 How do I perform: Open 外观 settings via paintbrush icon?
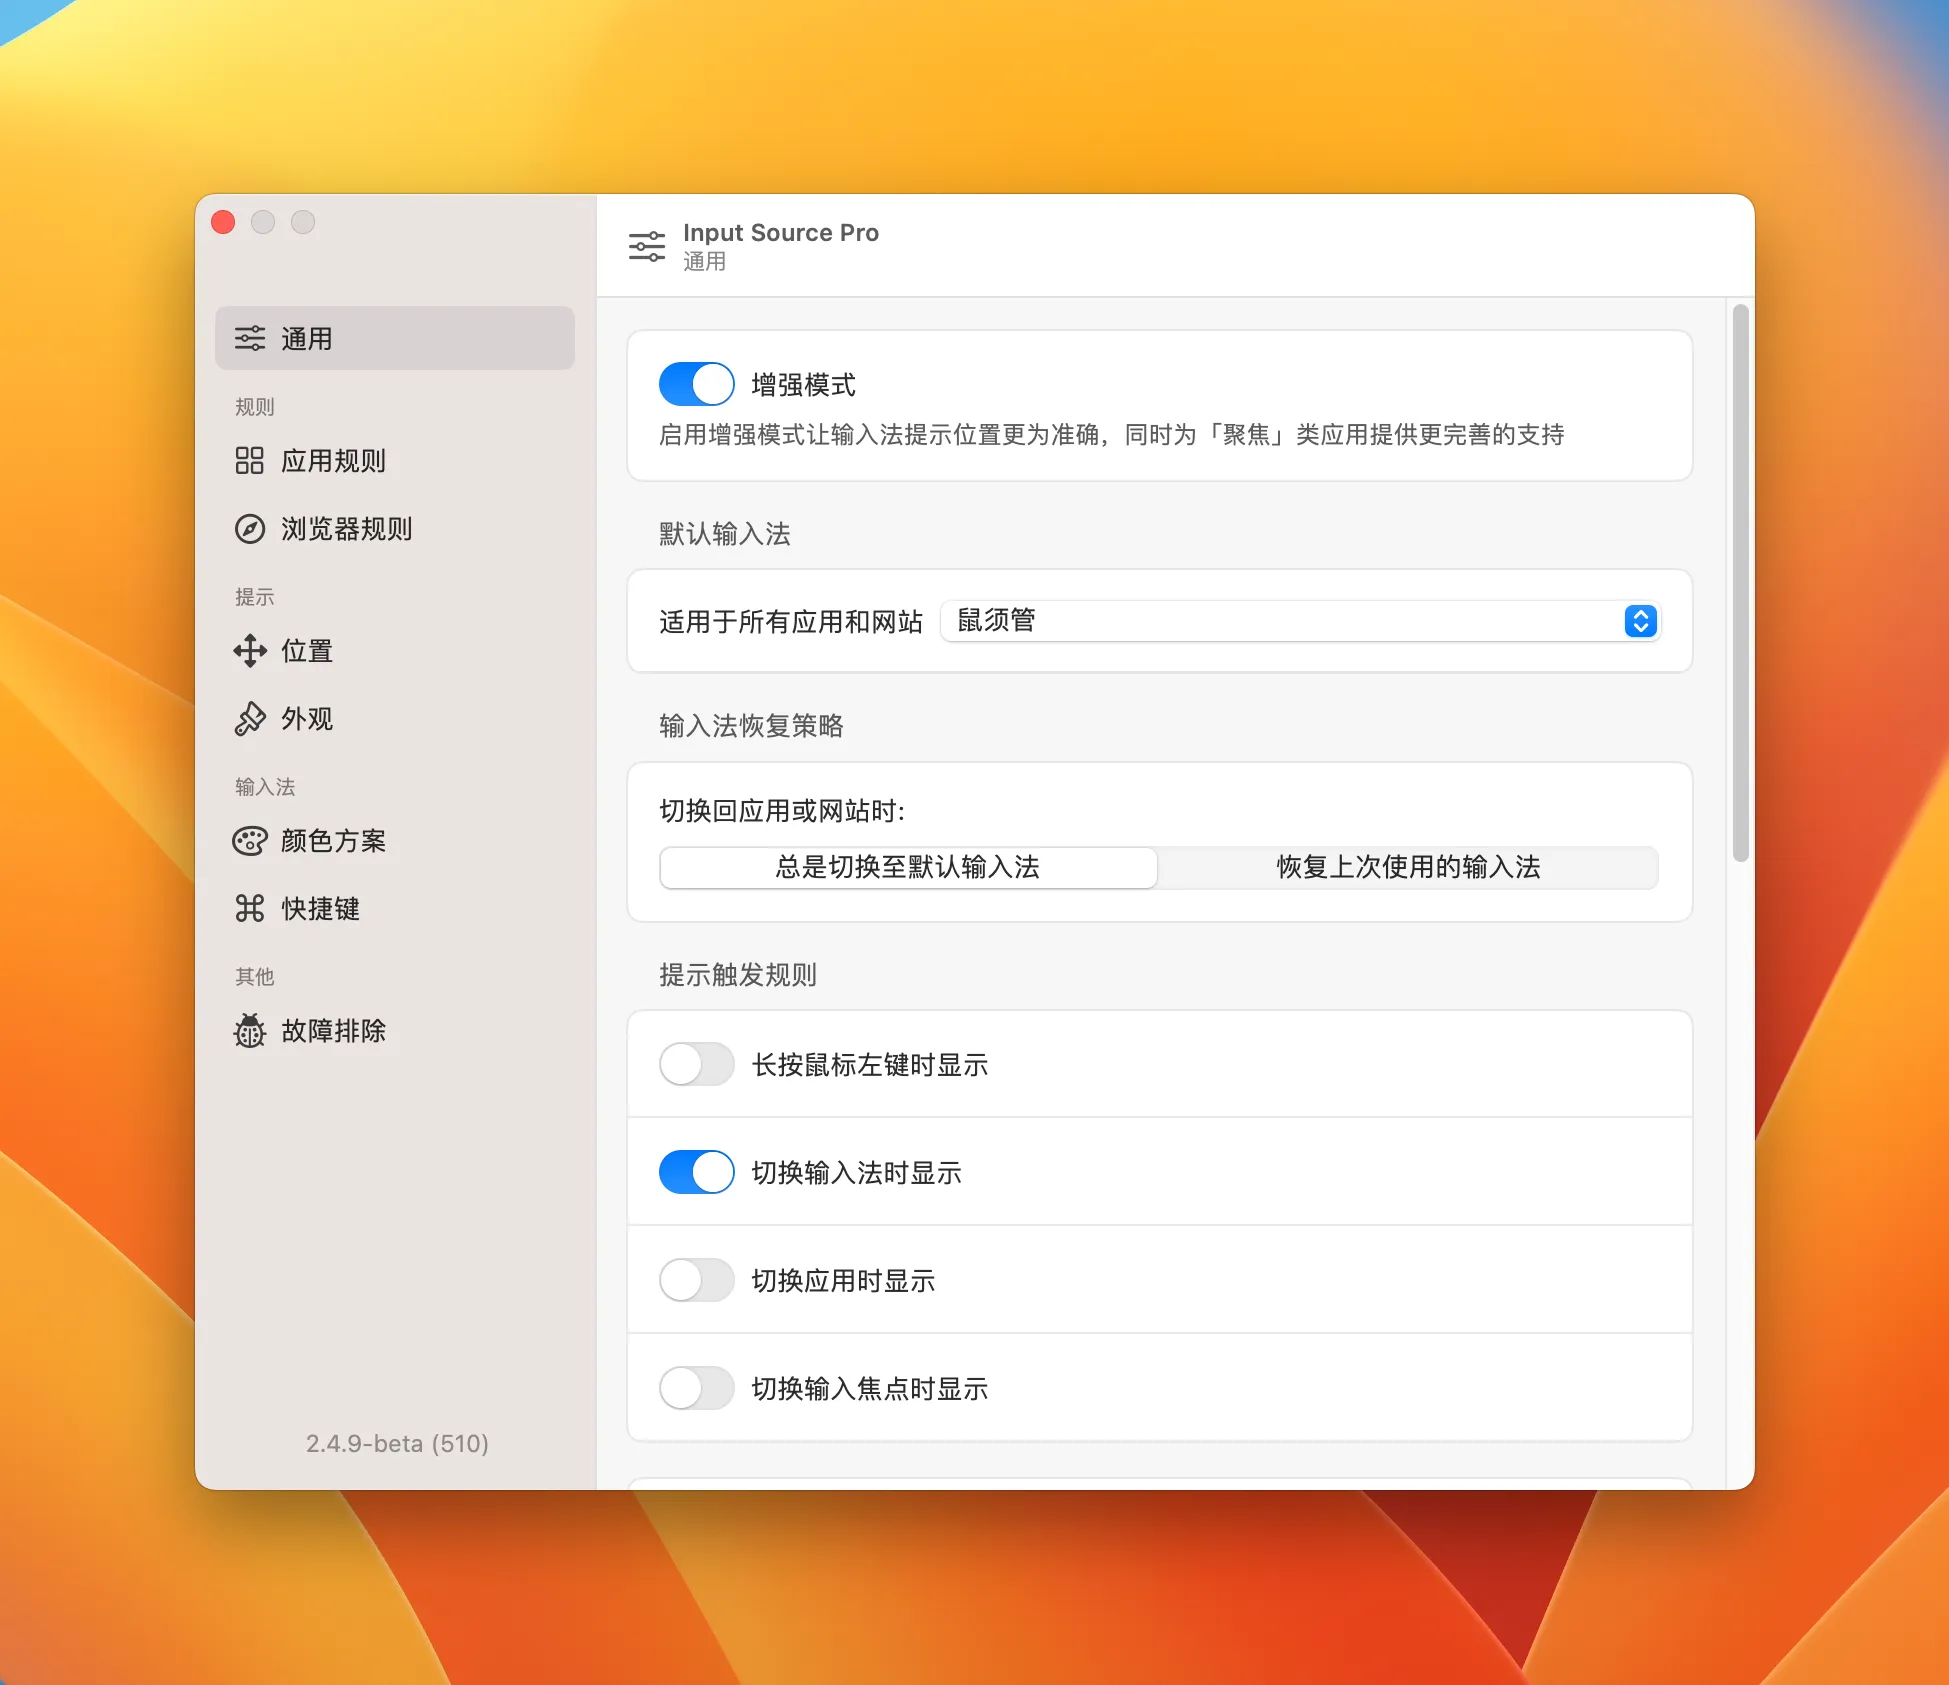point(249,719)
